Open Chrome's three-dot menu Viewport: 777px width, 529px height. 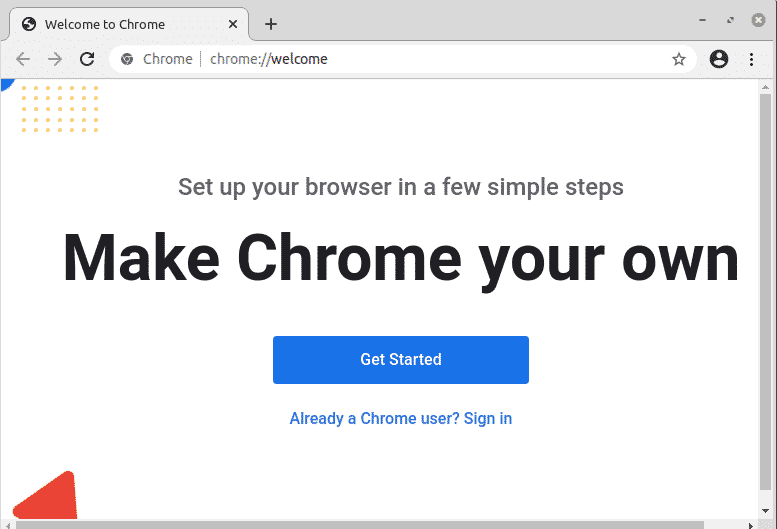click(x=752, y=59)
